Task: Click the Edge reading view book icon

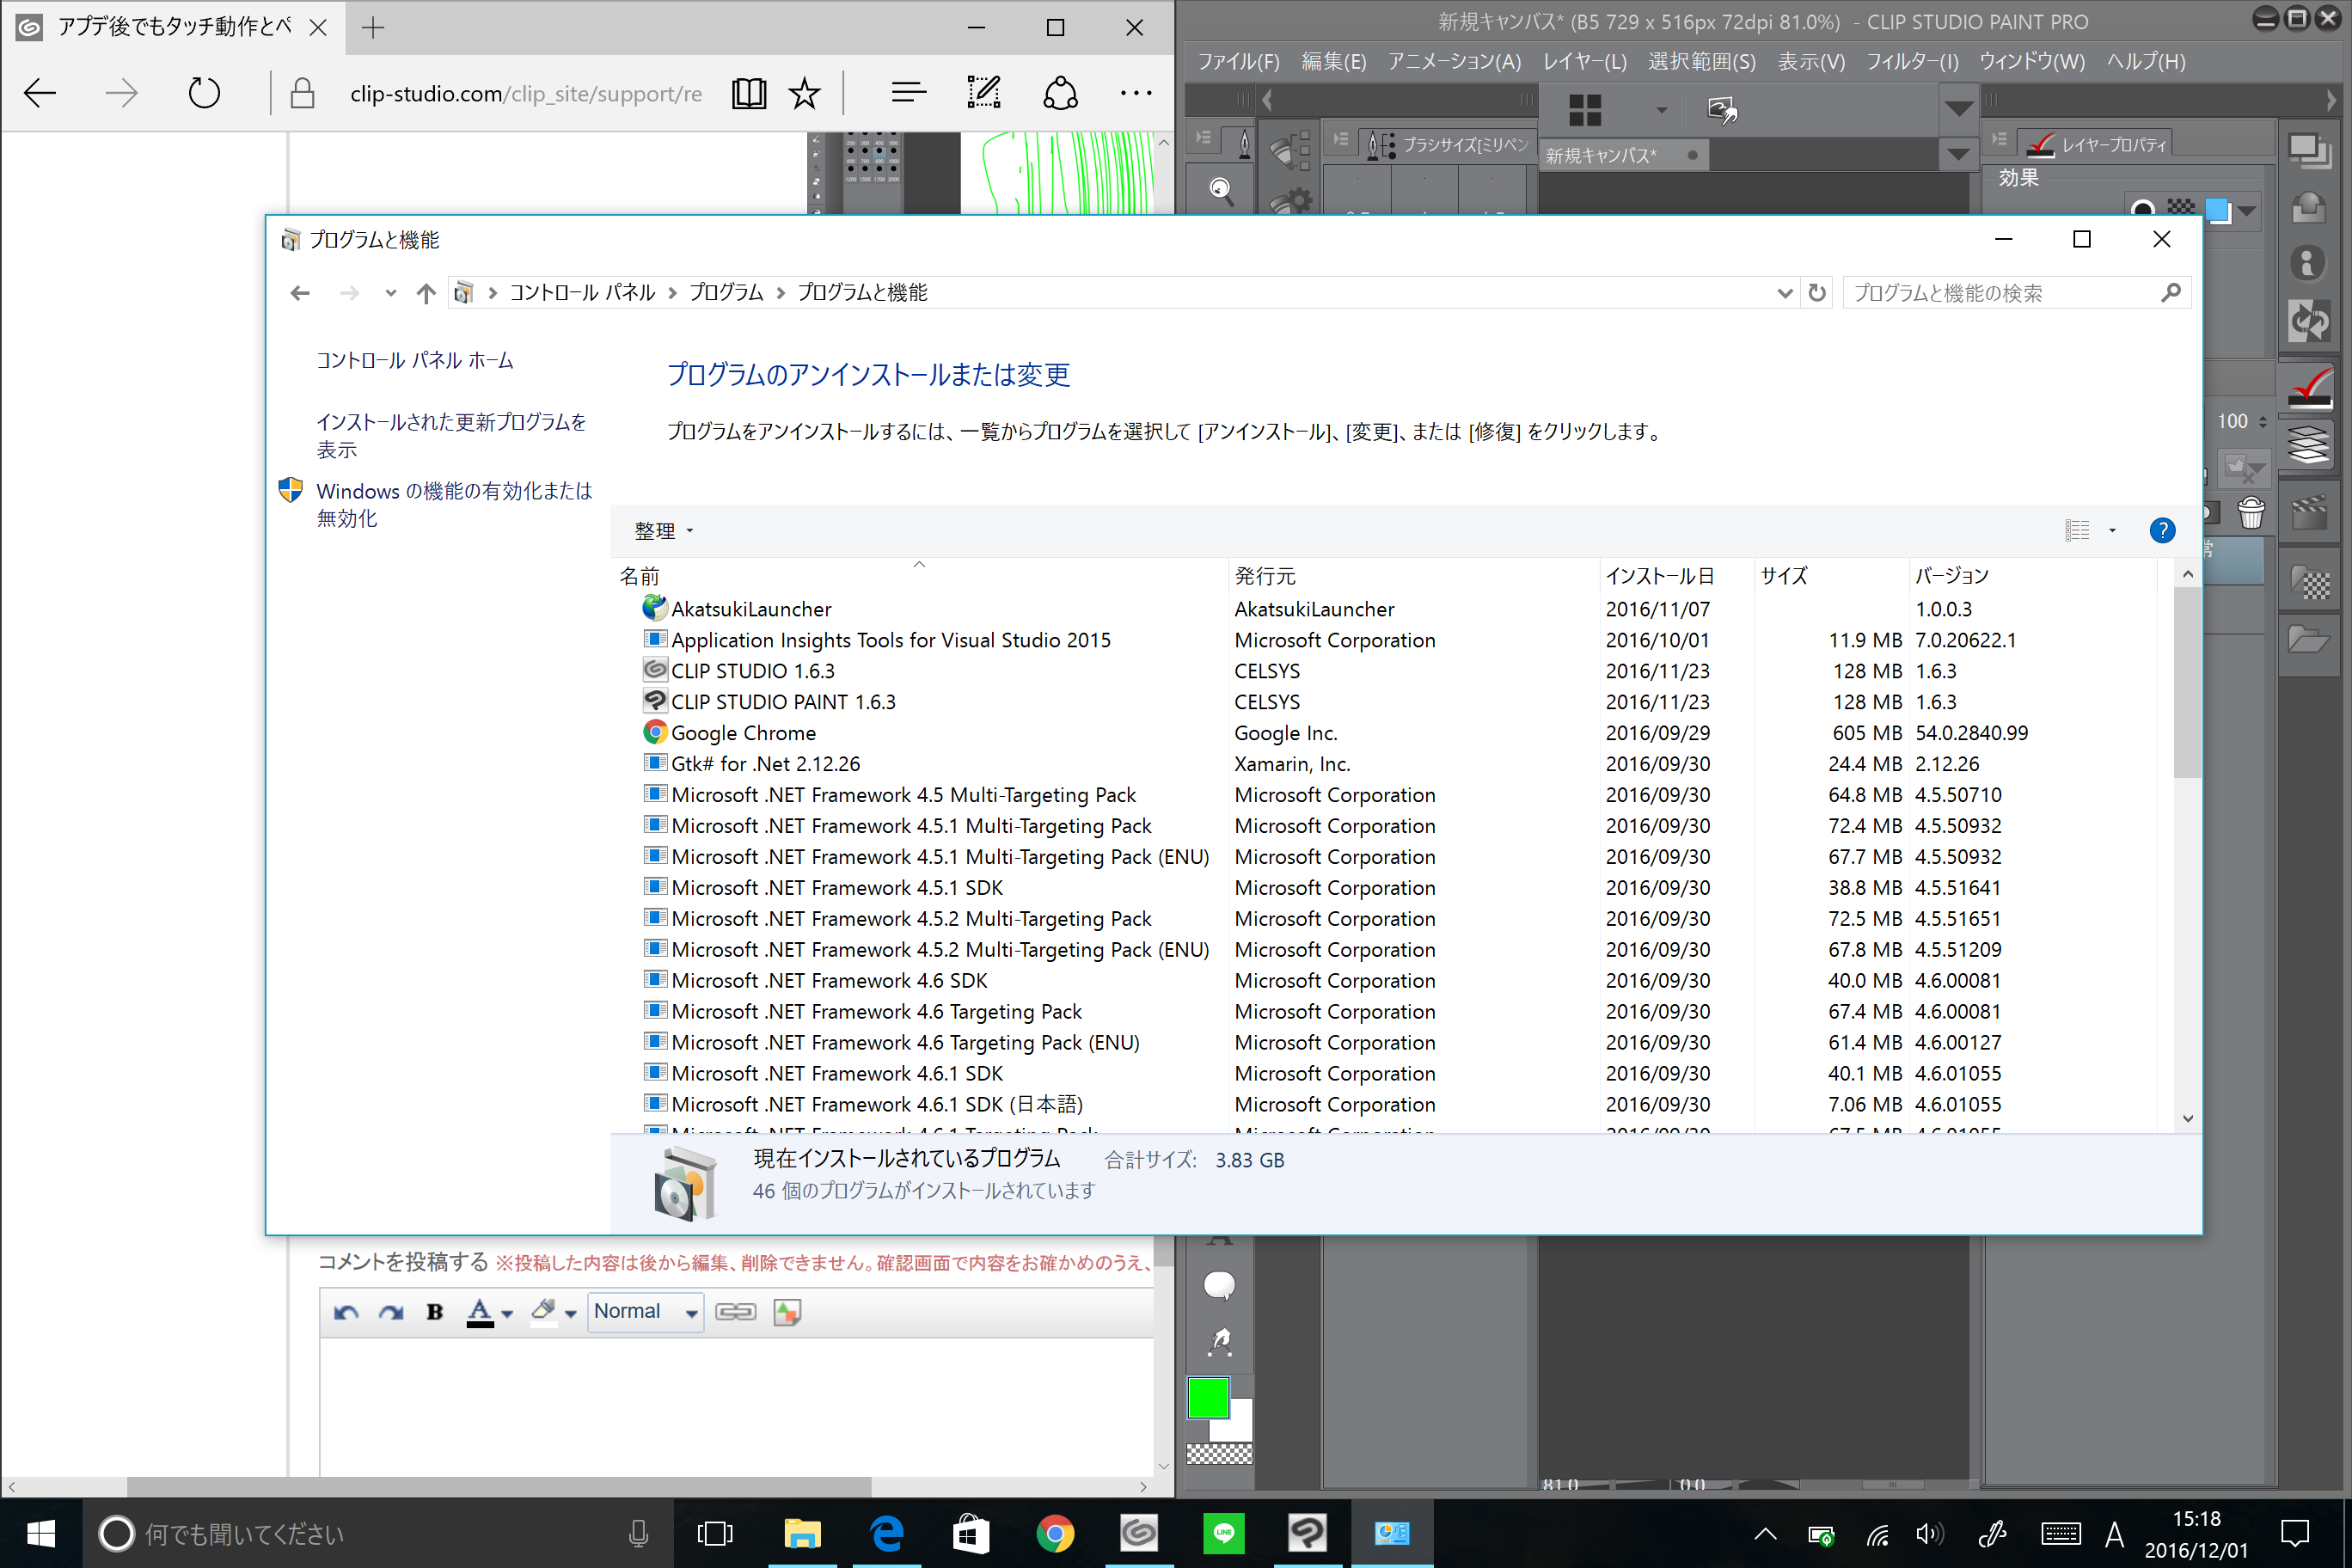Action: (x=748, y=94)
